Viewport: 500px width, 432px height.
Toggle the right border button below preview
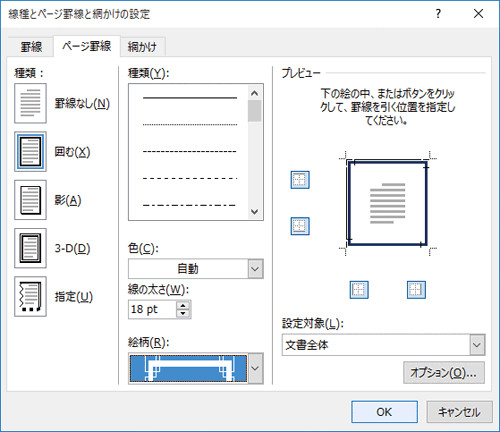(x=416, y=290)
